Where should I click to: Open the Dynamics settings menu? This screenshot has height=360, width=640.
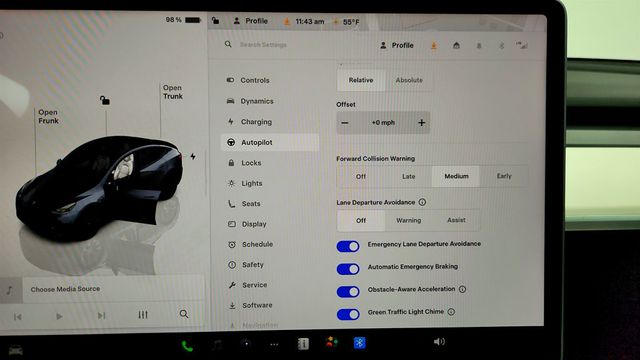(x=250, y=101)
